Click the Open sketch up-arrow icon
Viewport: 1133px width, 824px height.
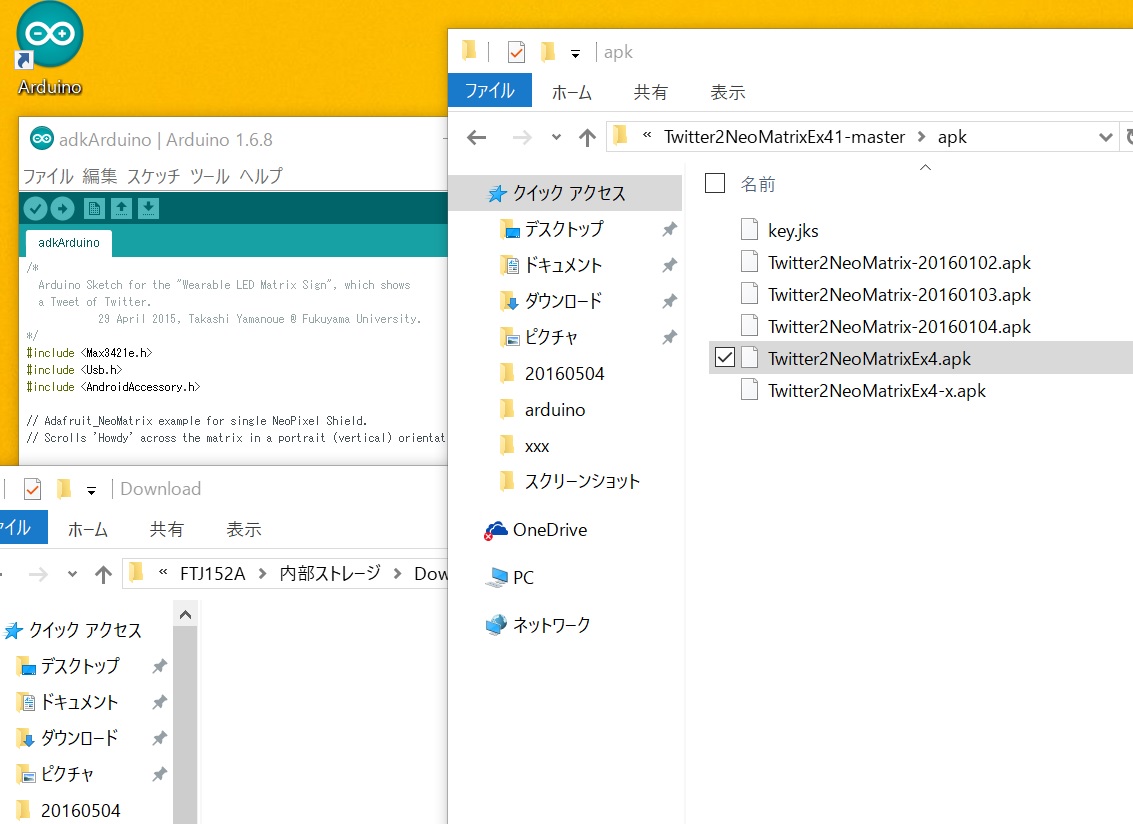click(121, 208)
